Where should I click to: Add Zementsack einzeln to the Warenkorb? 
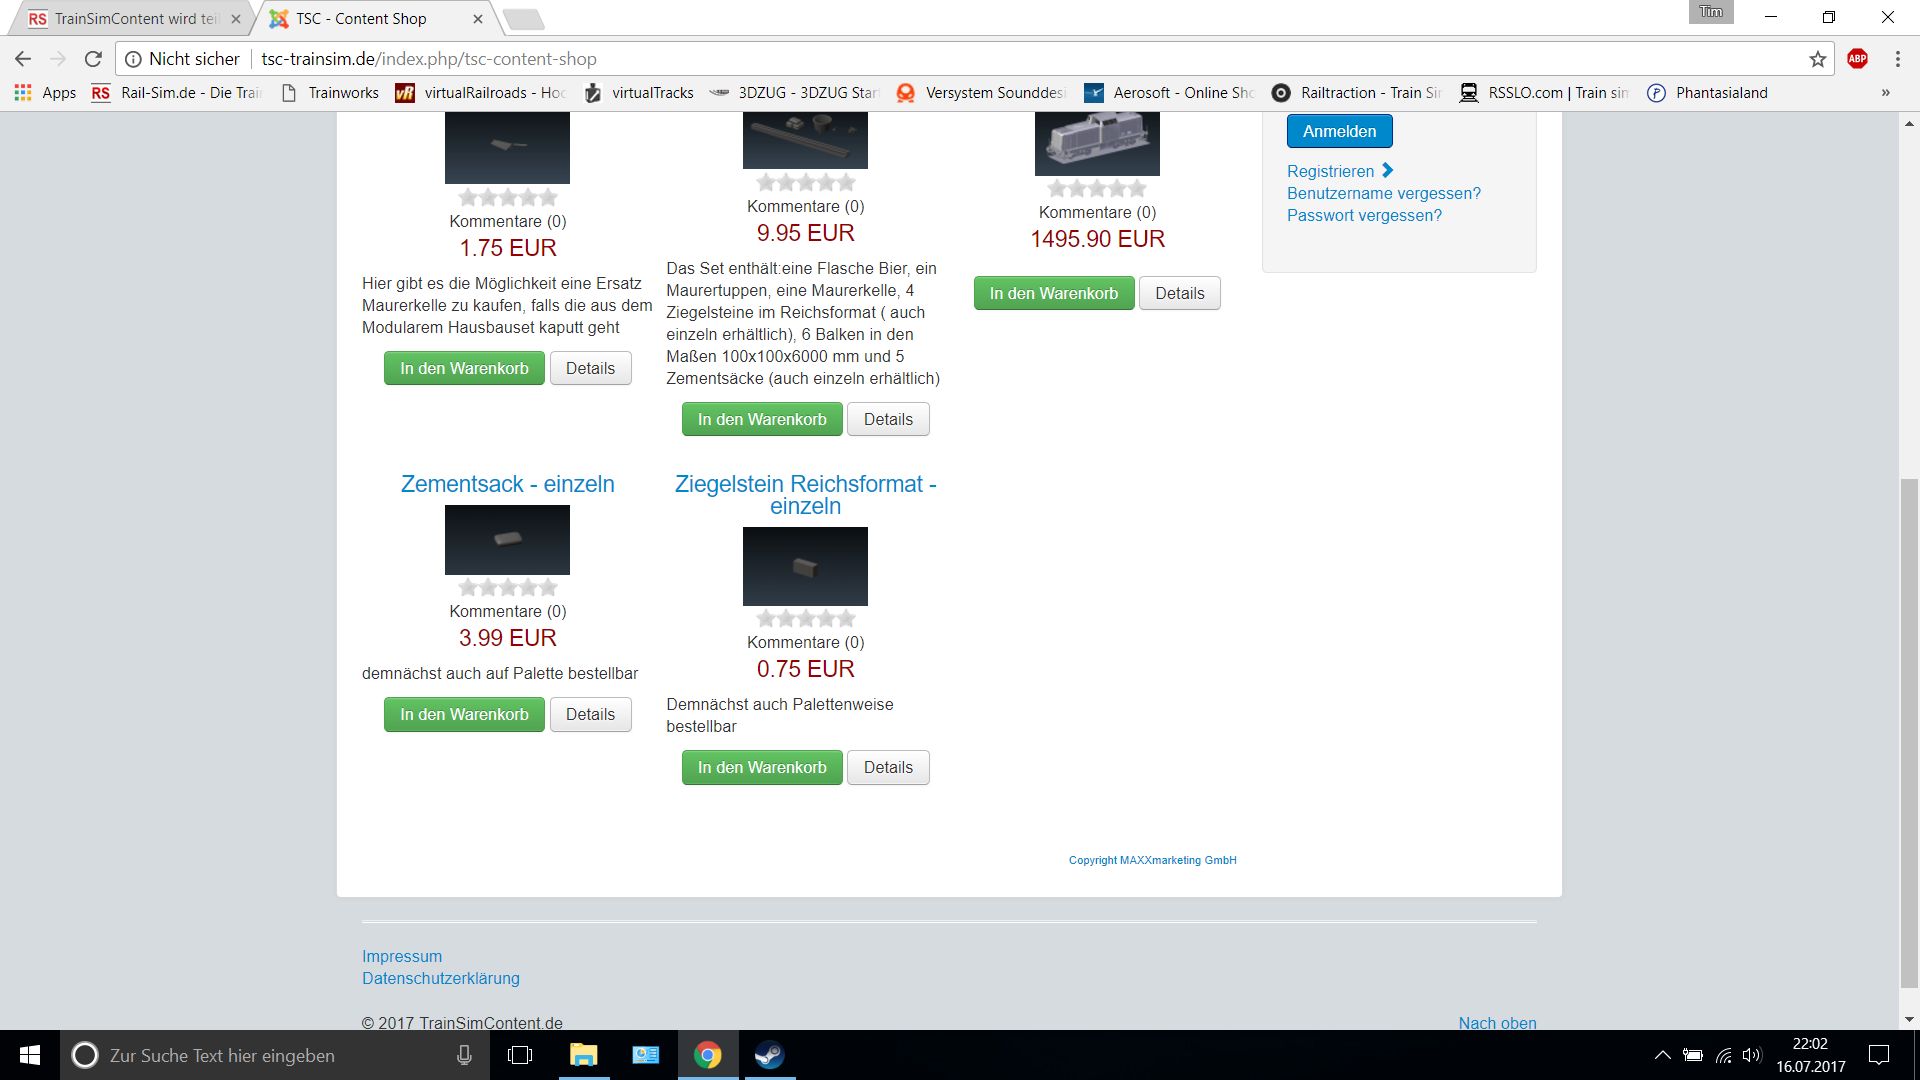pyautogui.click(x=464, y=714)
